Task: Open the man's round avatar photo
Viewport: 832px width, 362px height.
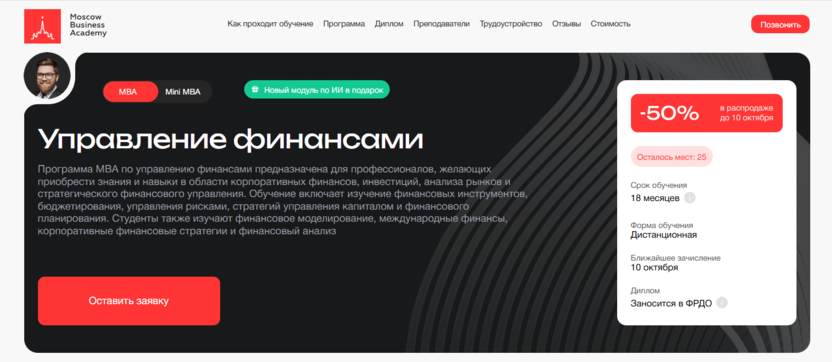Action: pos(47,75)
